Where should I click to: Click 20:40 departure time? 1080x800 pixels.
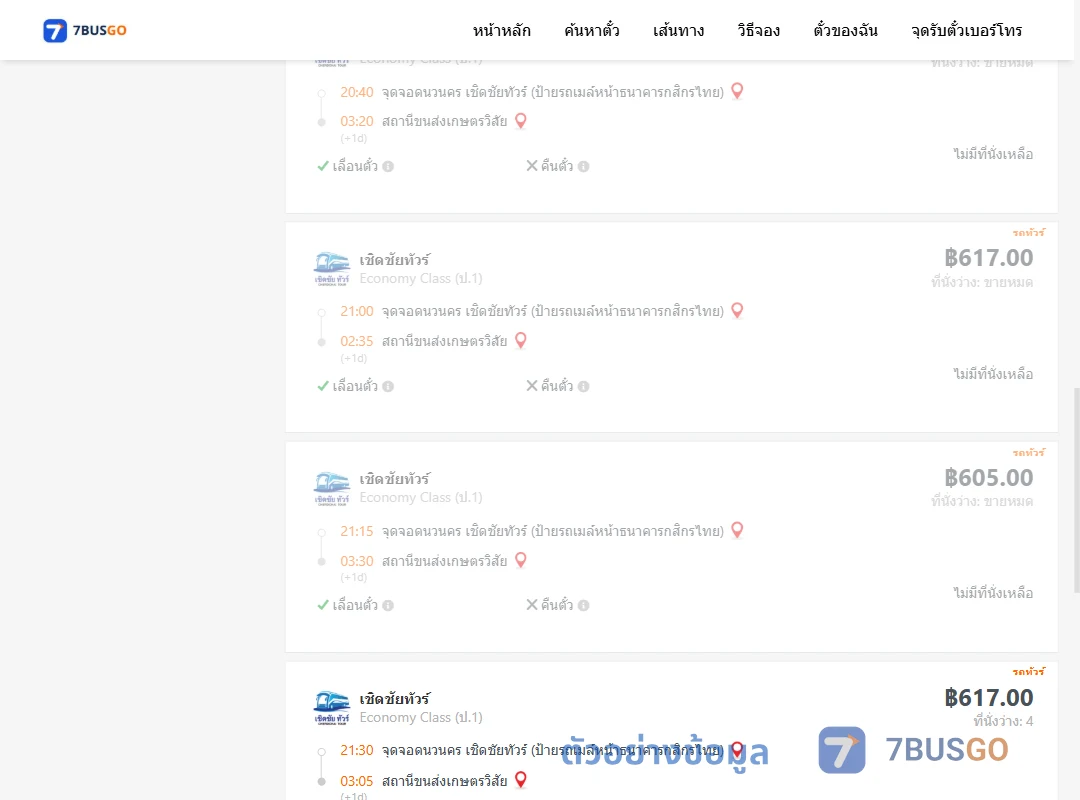pyautogui.click(x=357, y=92)
